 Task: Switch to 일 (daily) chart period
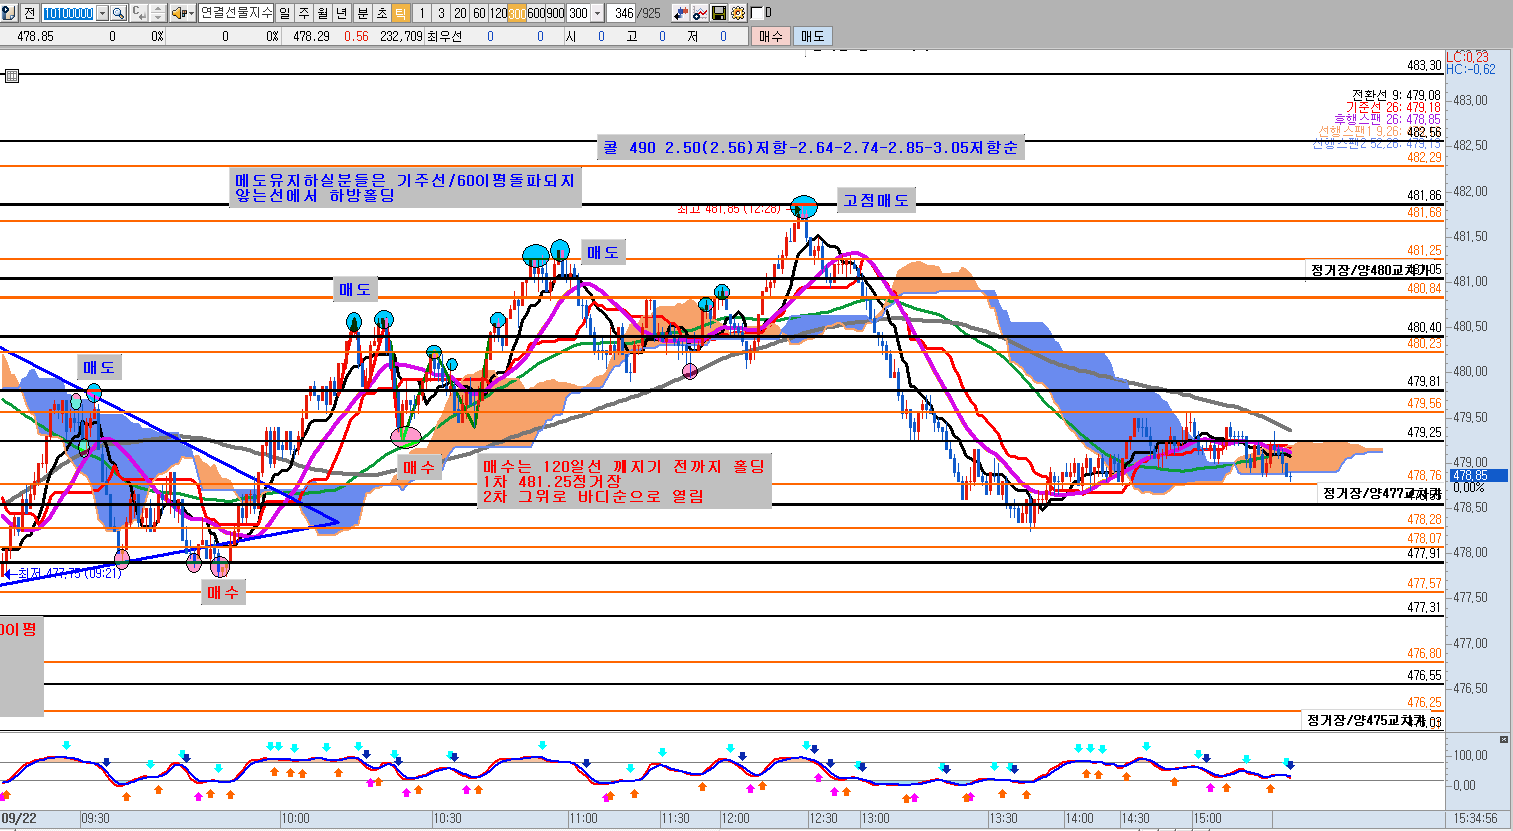(x=285, y=13)
